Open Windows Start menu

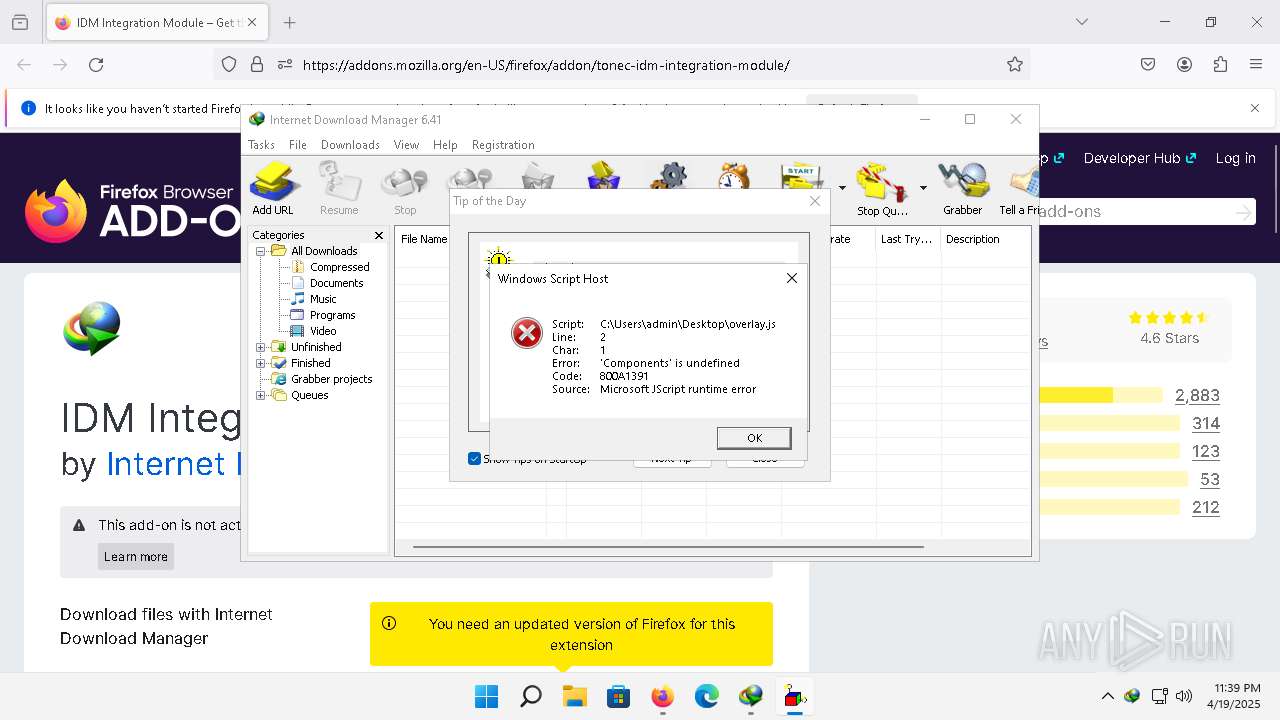(486, 697)
